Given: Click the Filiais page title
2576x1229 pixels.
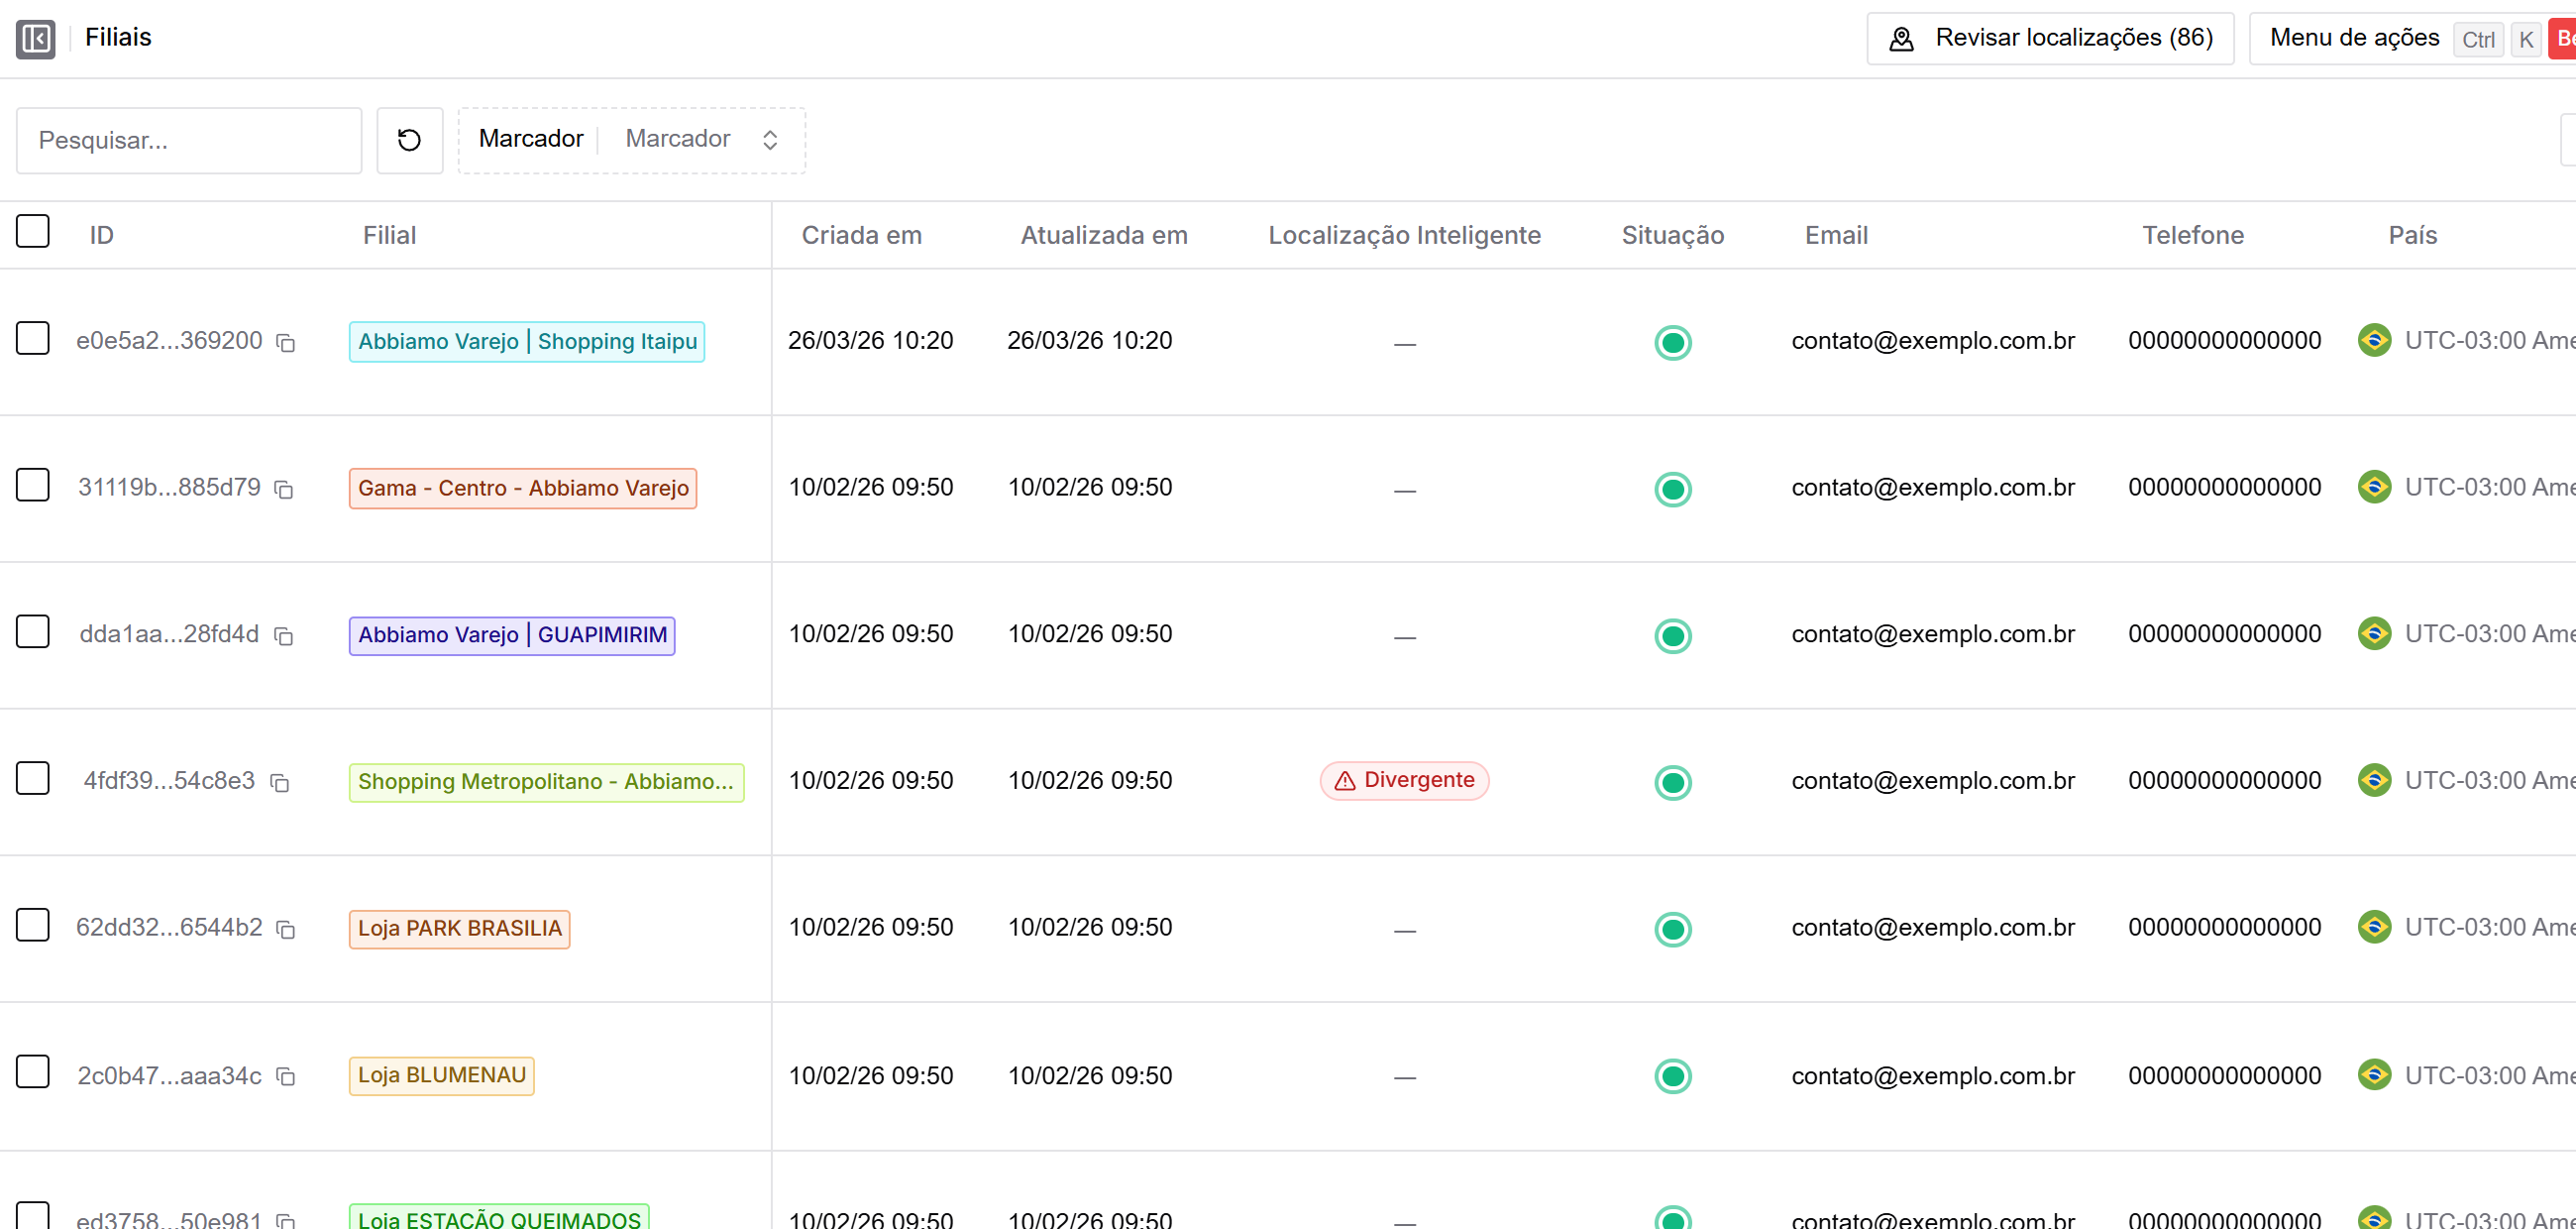Looking at the screenshot, I should coord(118,38).
